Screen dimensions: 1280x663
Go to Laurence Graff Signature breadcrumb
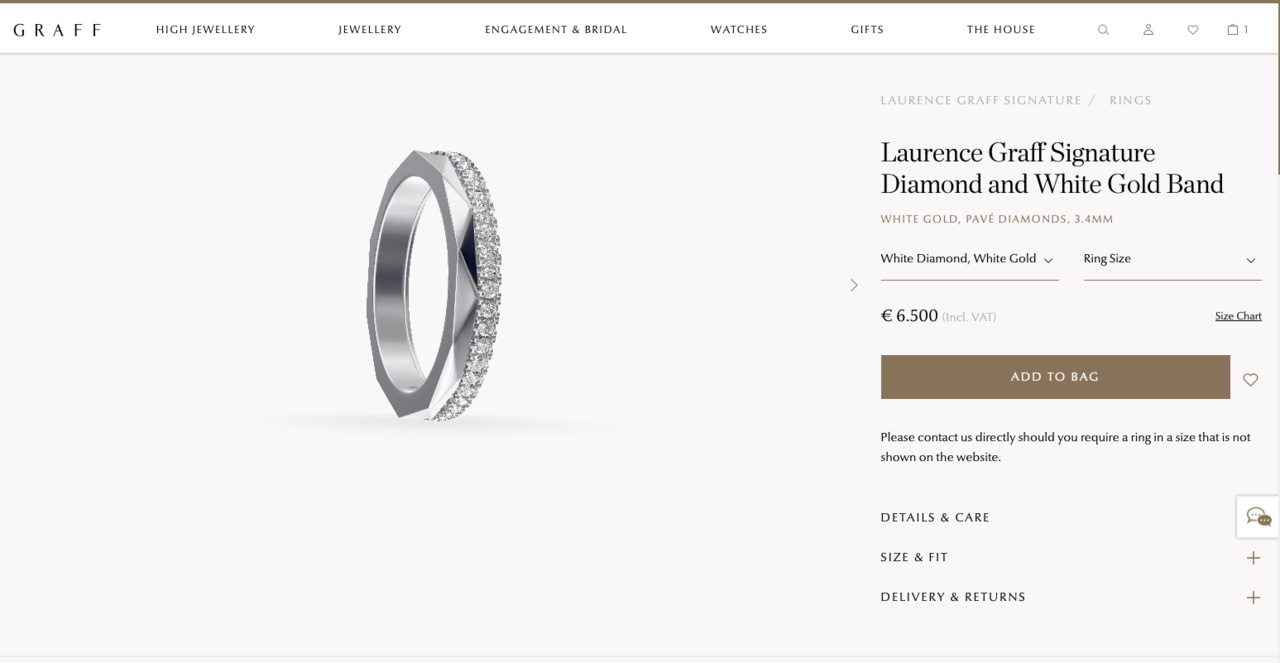[981, 100]
